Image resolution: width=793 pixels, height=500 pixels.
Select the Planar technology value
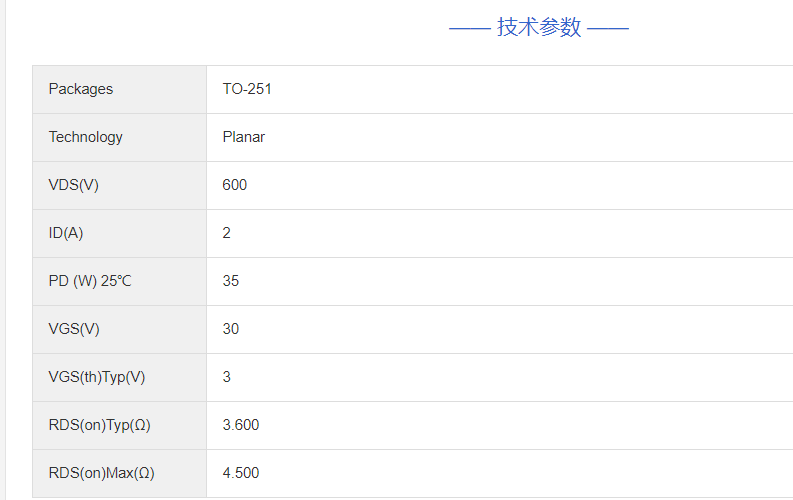[244, 137]
